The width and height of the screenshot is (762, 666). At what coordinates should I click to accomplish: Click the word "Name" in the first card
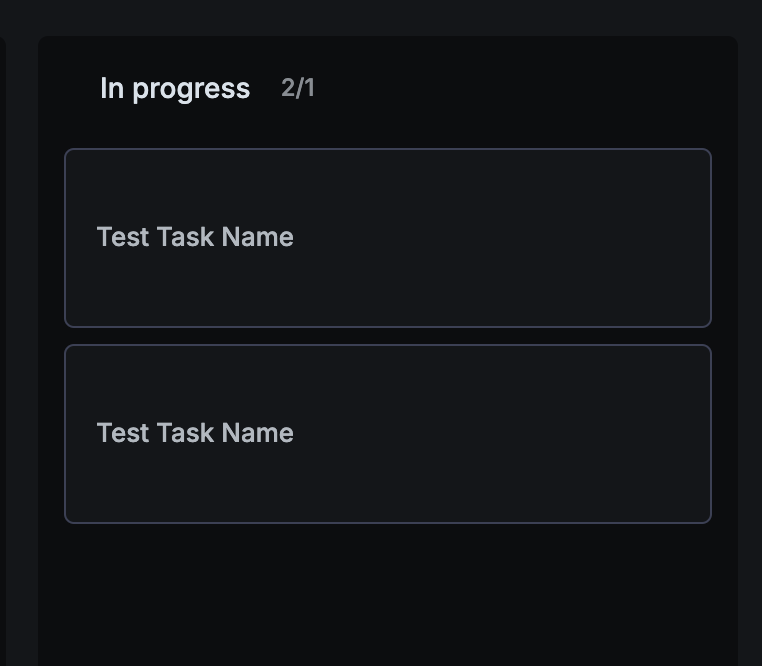click(x=258, y=237)
